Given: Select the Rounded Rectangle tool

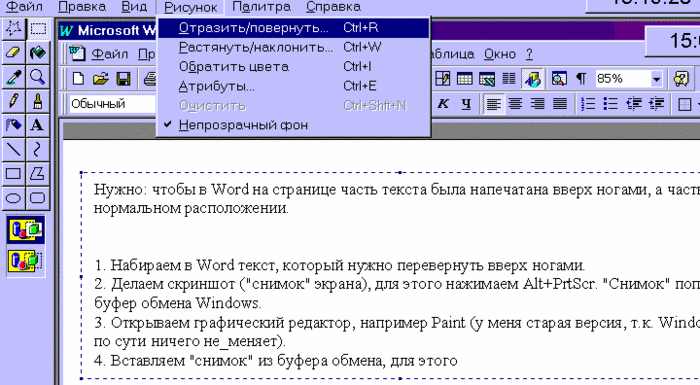Looking at the screenshot, I should (38, 197).
